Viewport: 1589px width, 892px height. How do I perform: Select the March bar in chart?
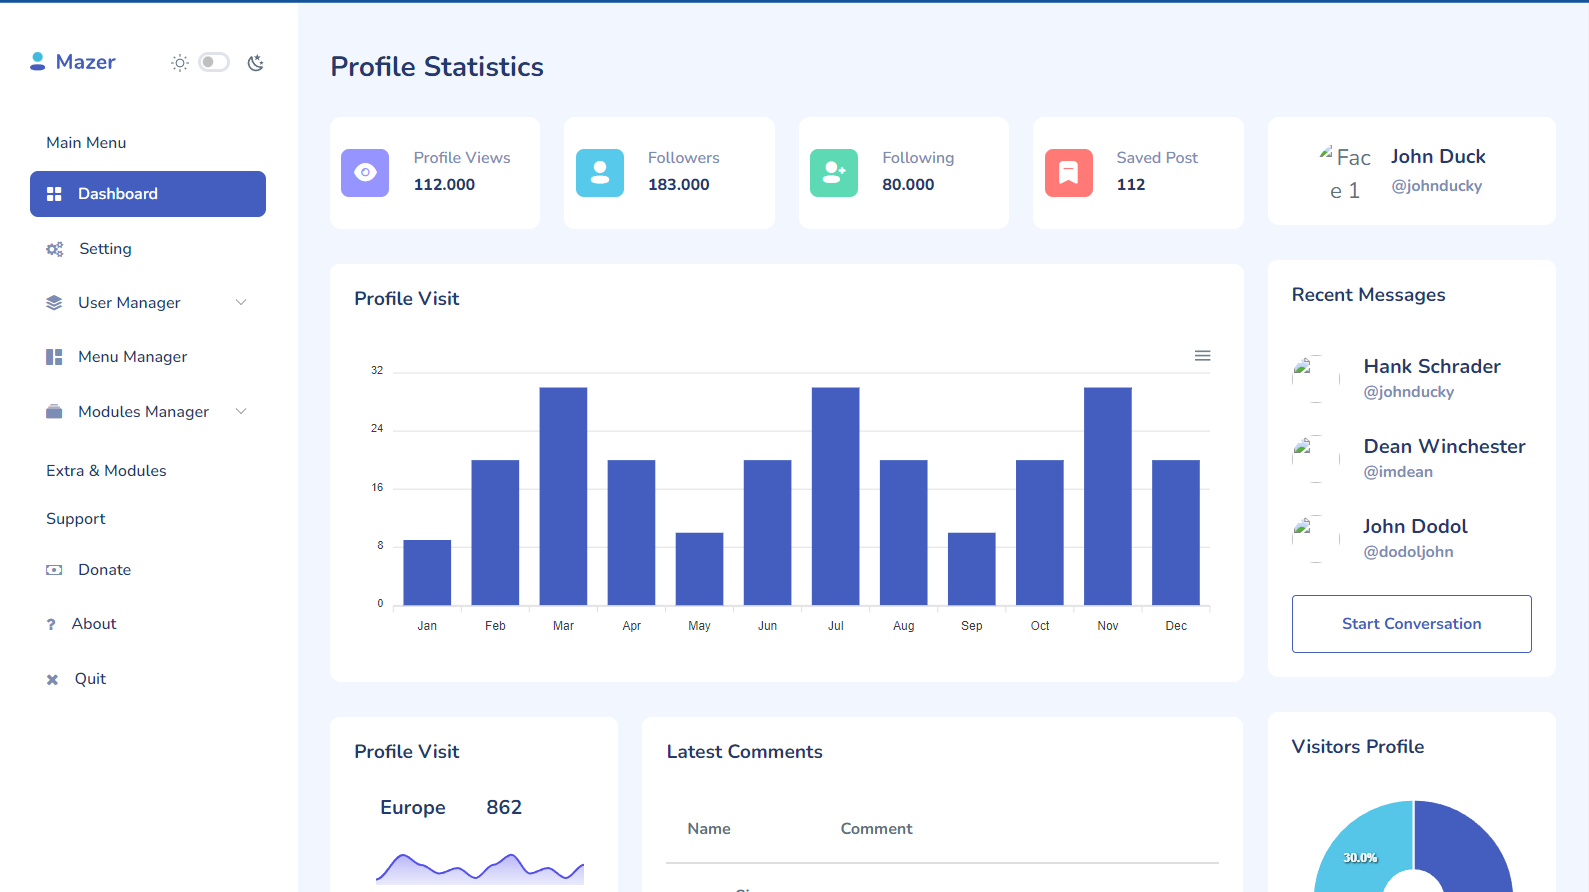563,495
